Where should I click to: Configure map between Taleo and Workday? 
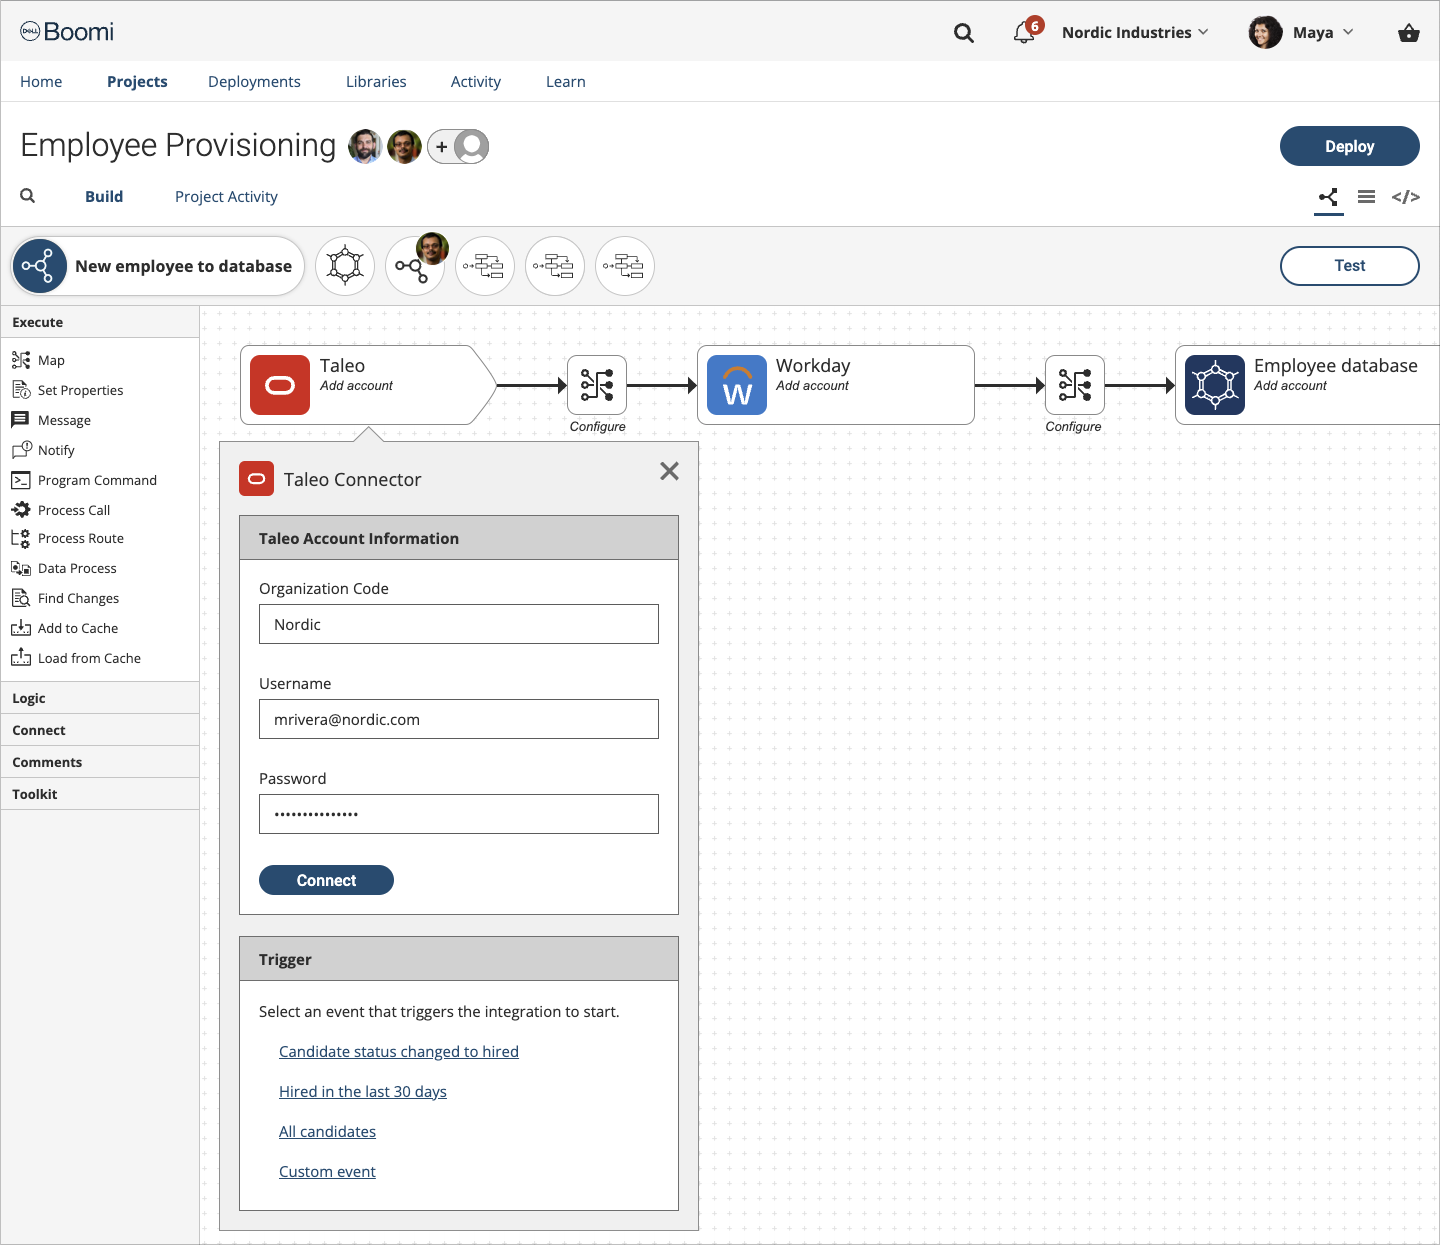[597, 385]
